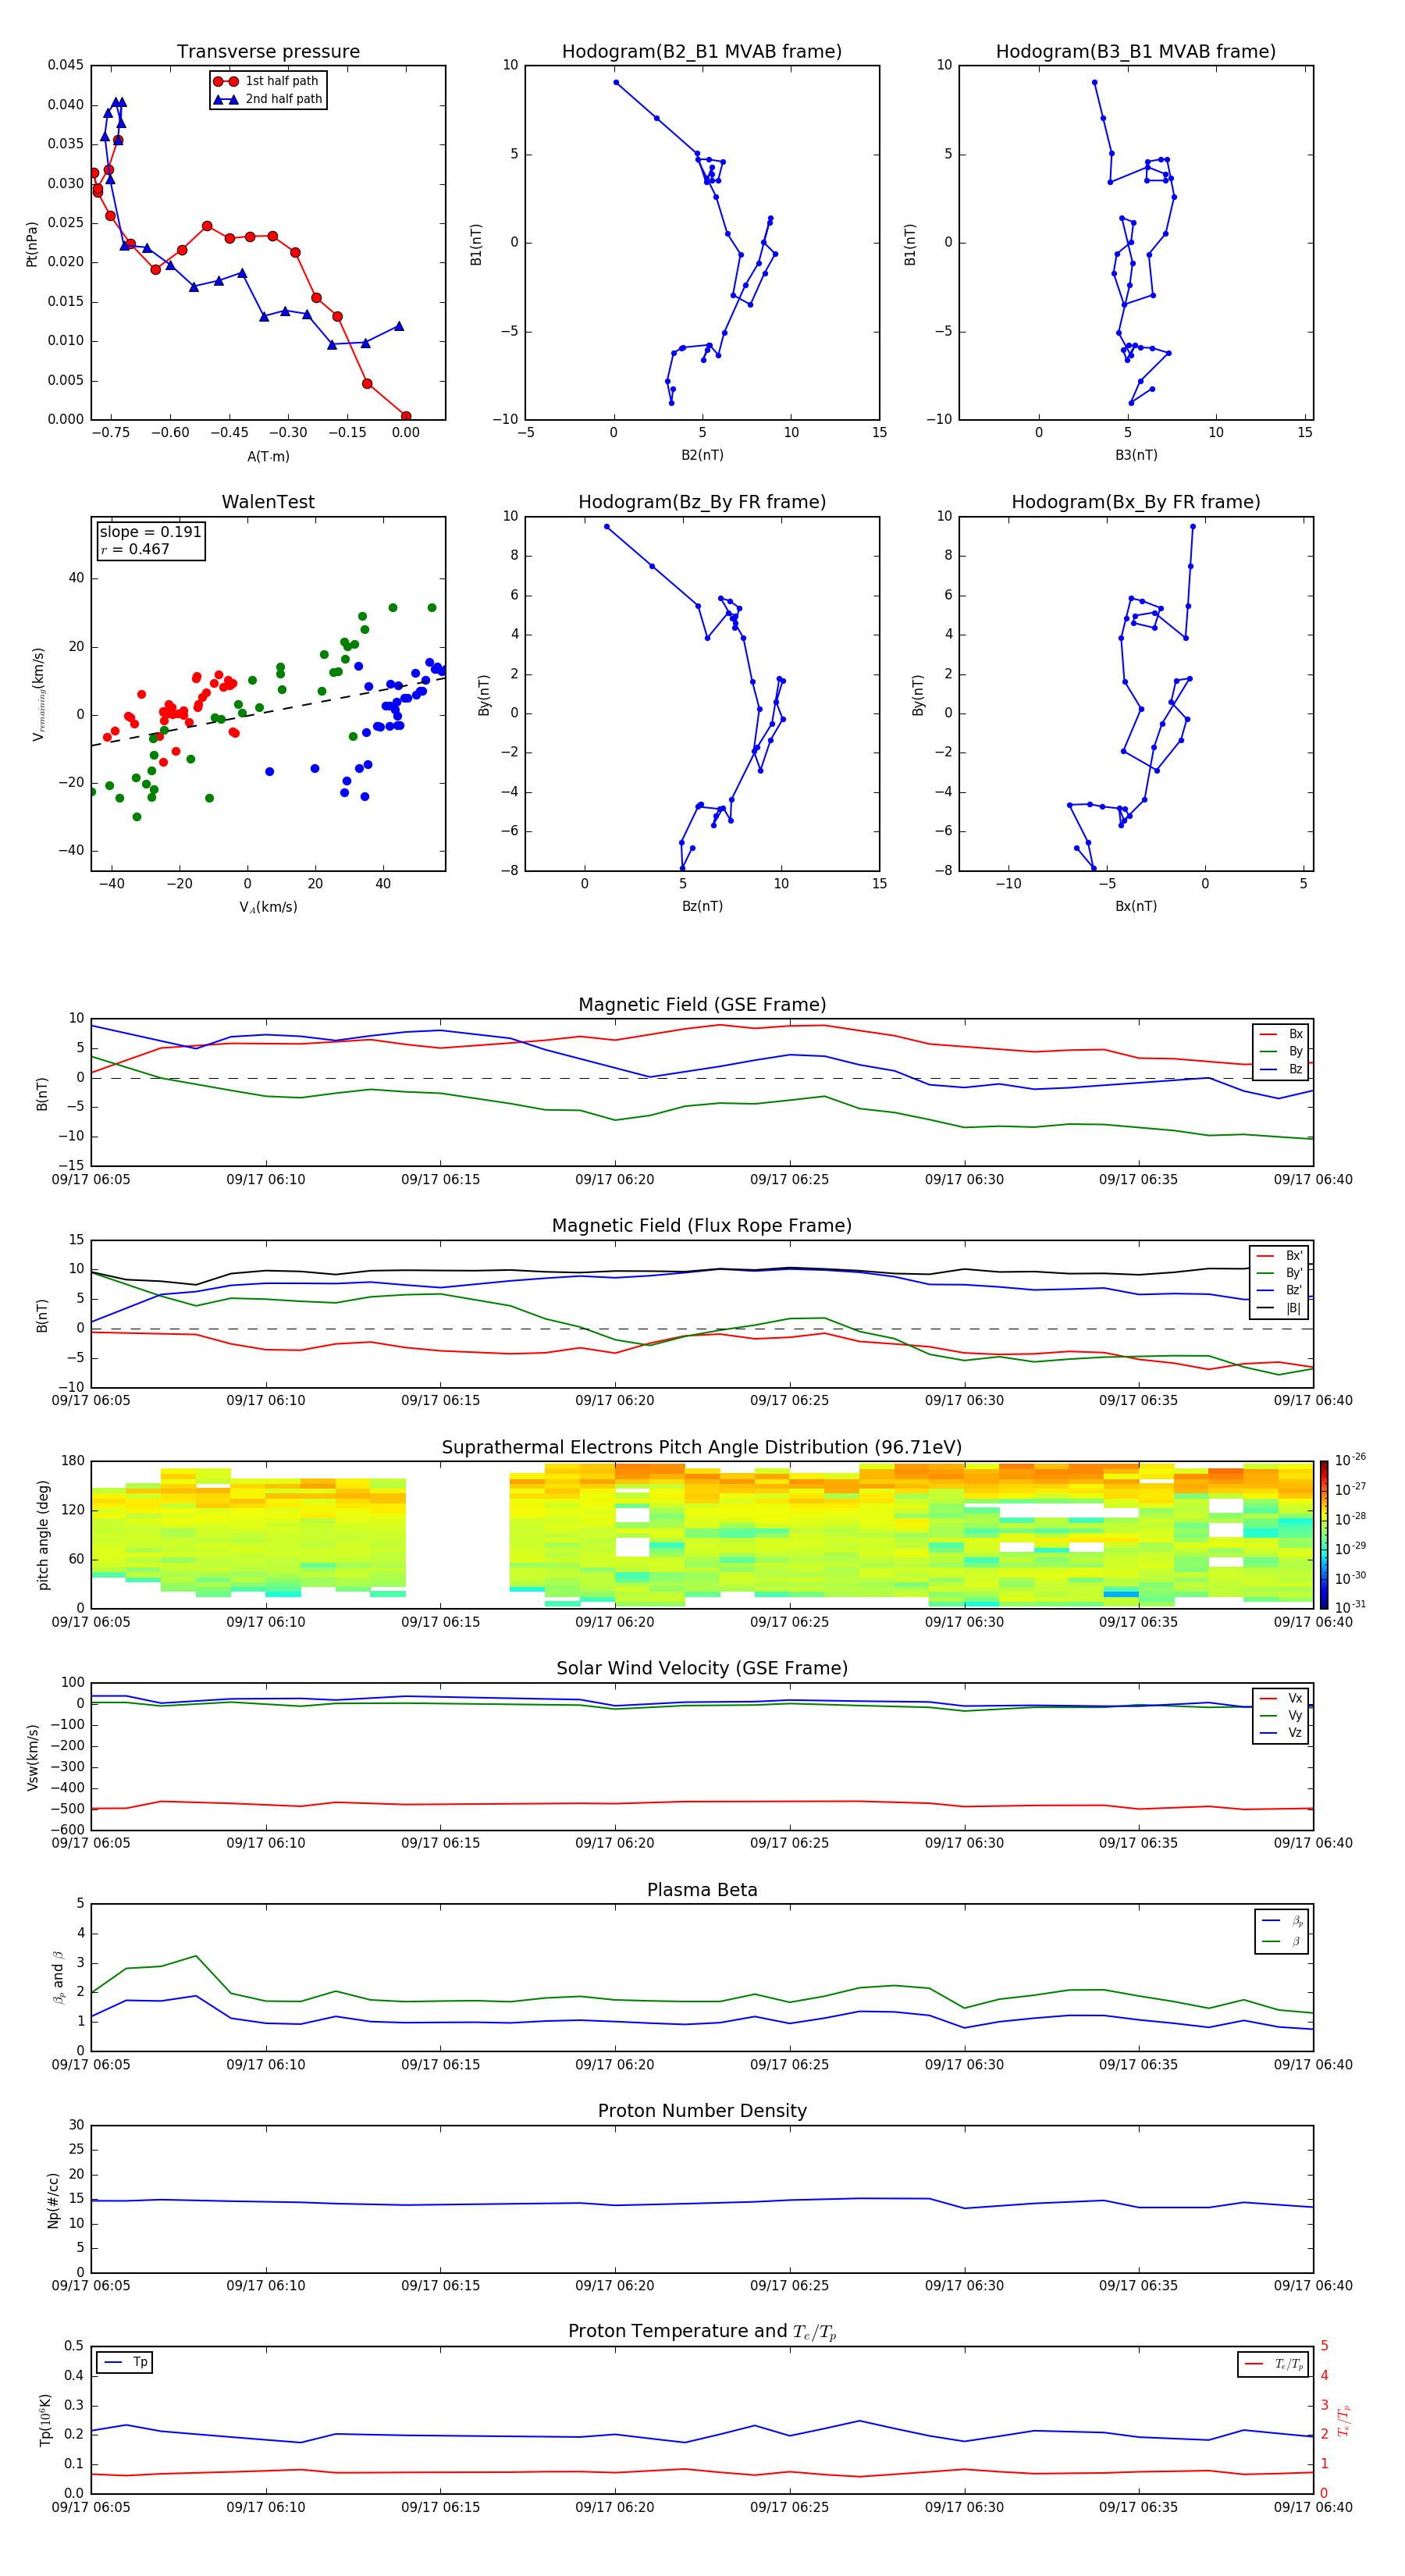
Task: Click the Tp legend entry
Action: coord(125,2362)
